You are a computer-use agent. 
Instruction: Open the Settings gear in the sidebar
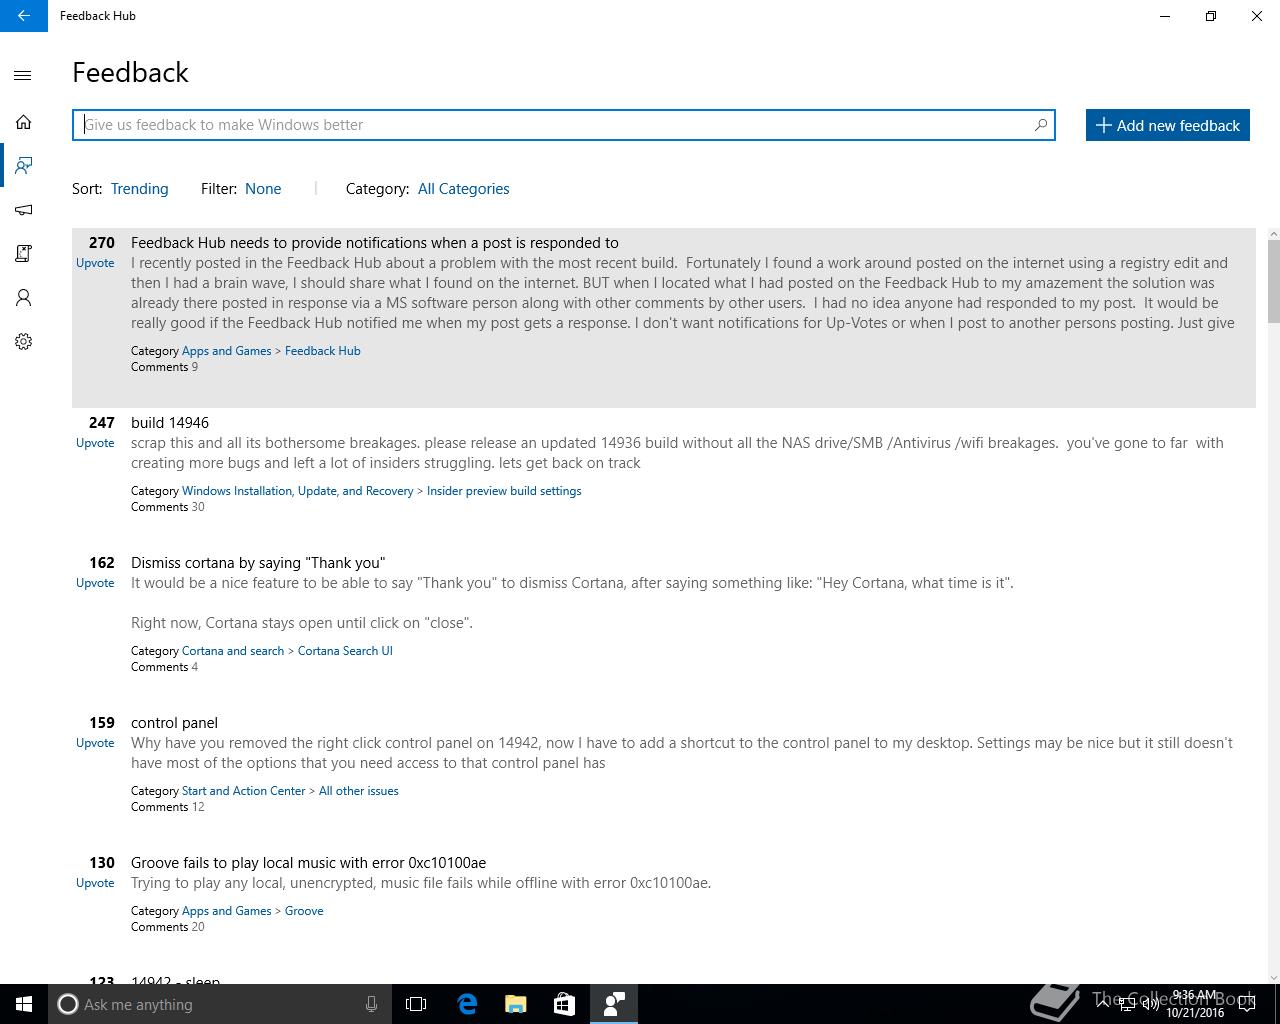tap(23, 342)
